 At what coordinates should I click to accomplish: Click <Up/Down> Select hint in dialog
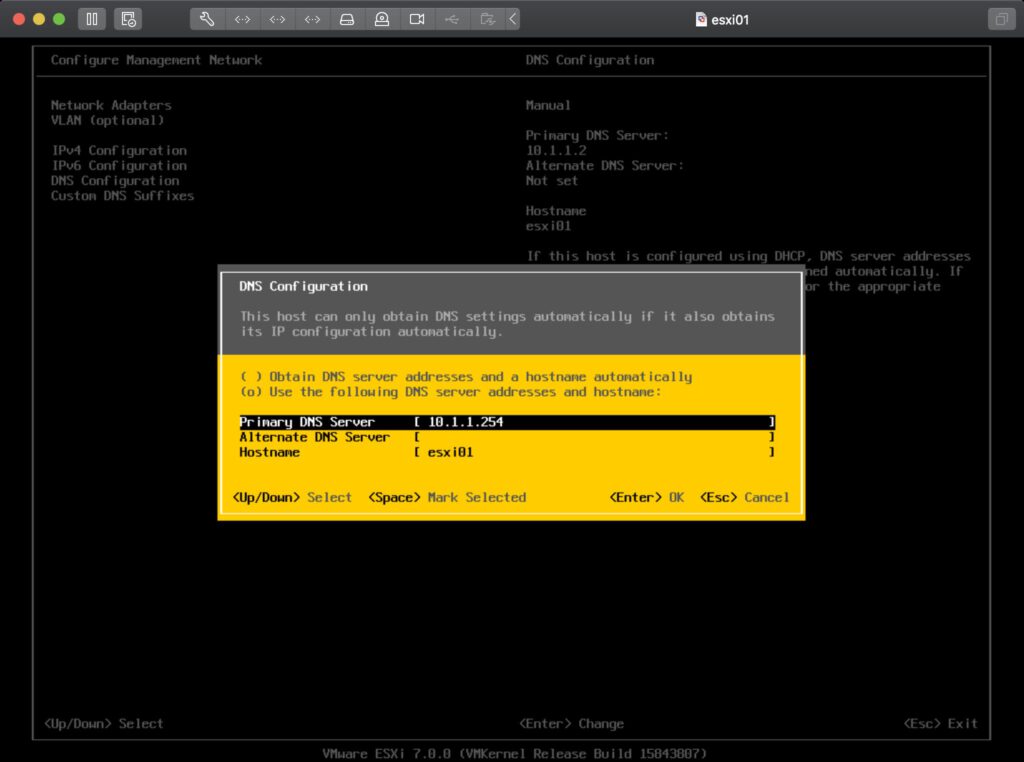pos(292,498)
